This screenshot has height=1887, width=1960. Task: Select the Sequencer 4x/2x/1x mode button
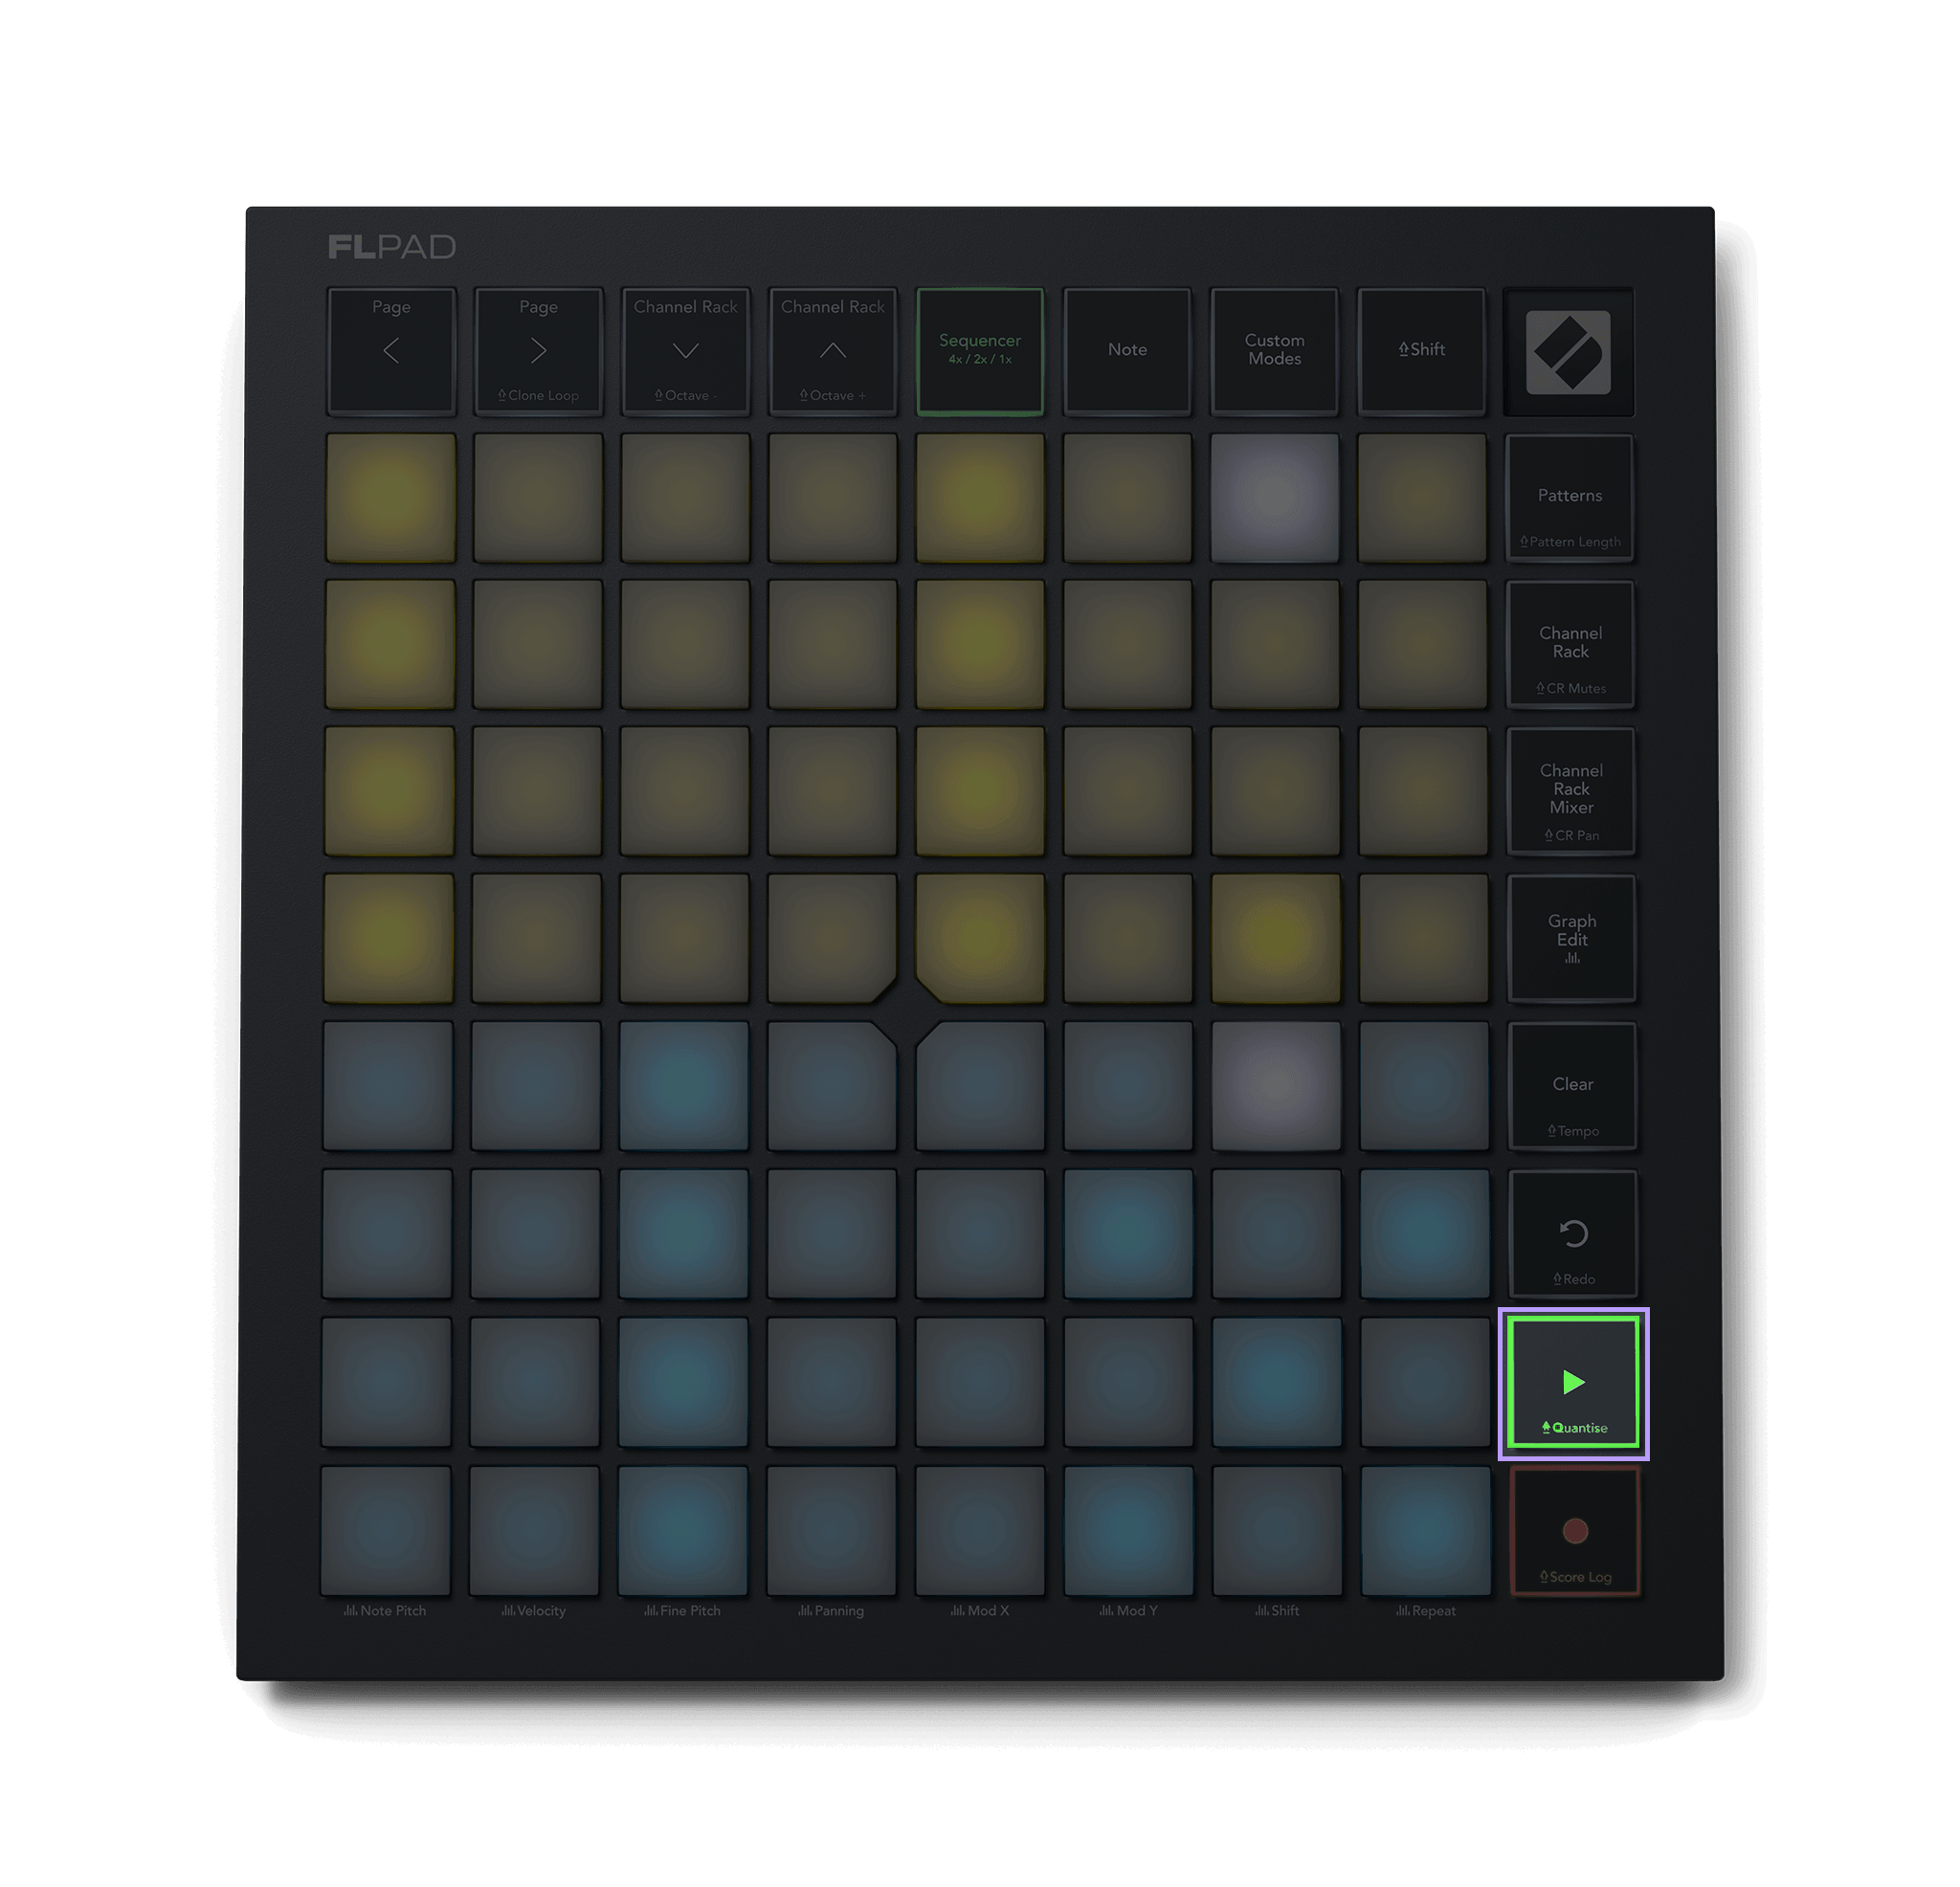[x=980, y=351]
